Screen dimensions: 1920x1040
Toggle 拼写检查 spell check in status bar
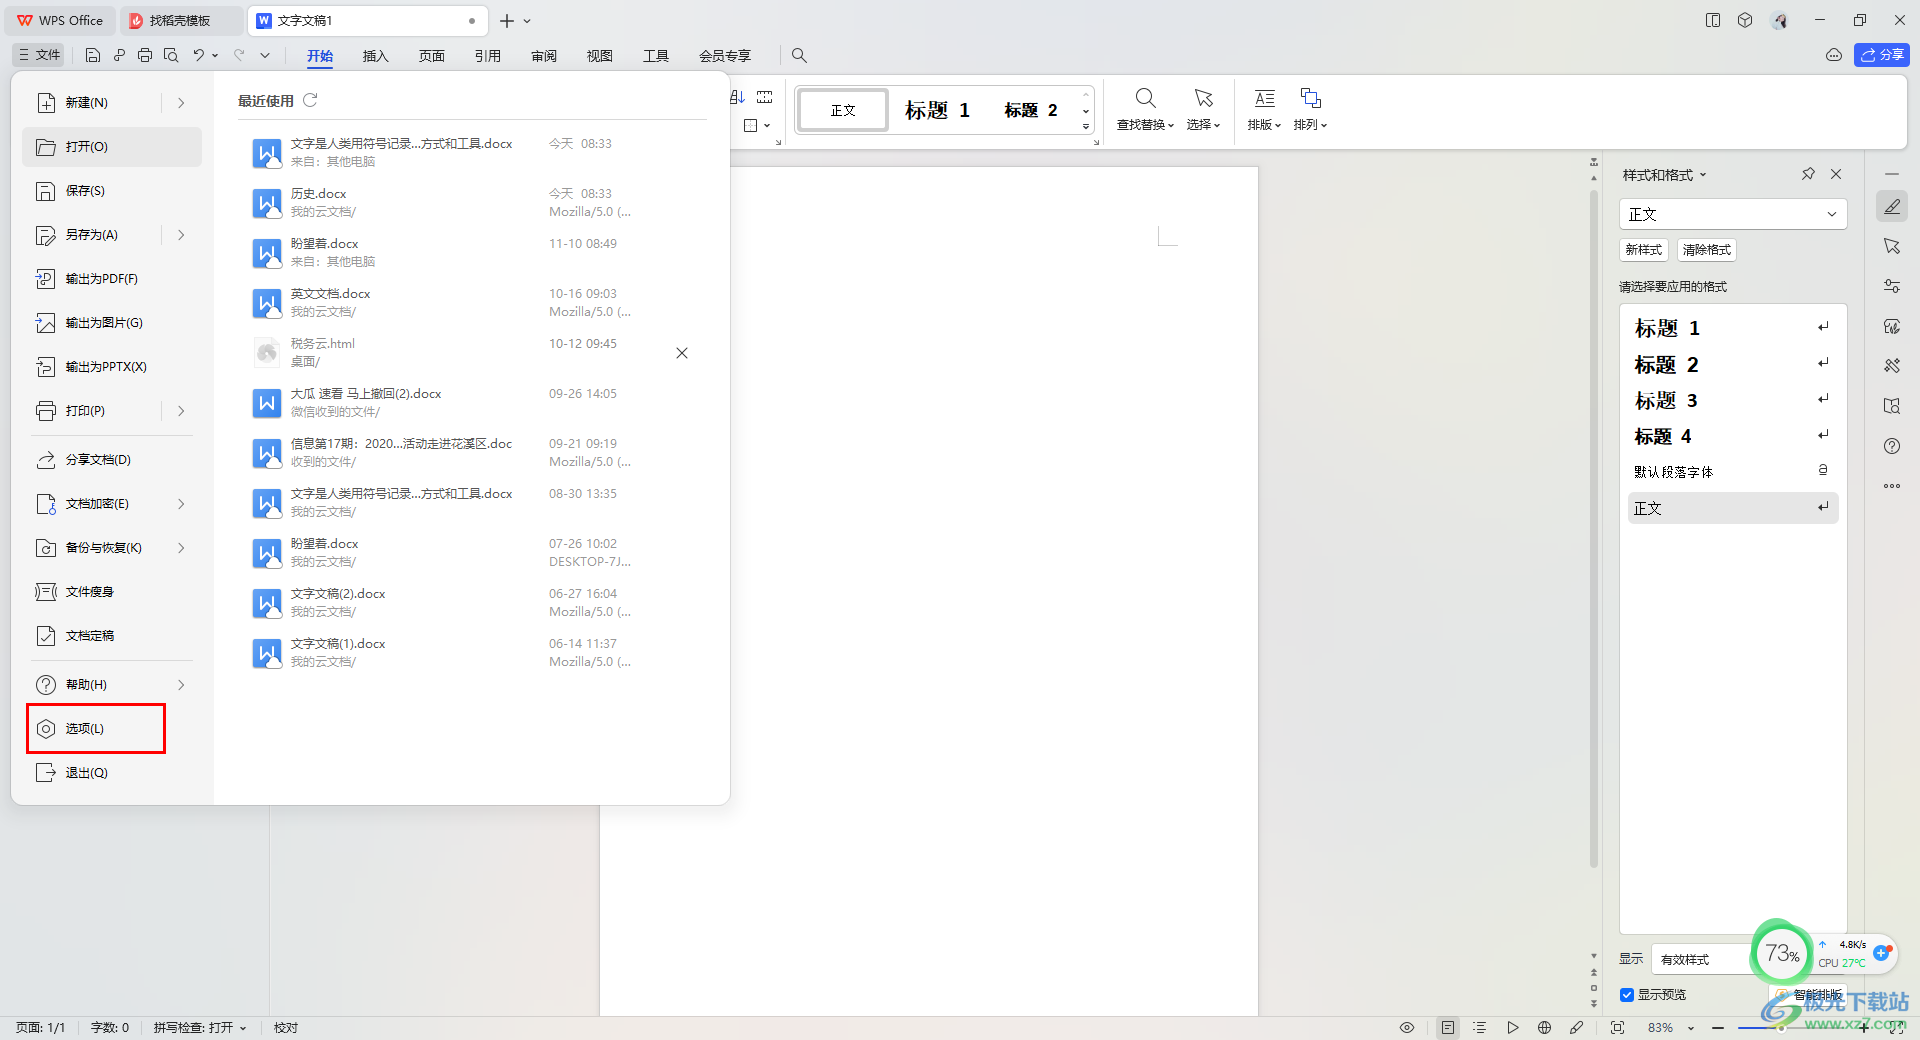(x=199, y=1027)
